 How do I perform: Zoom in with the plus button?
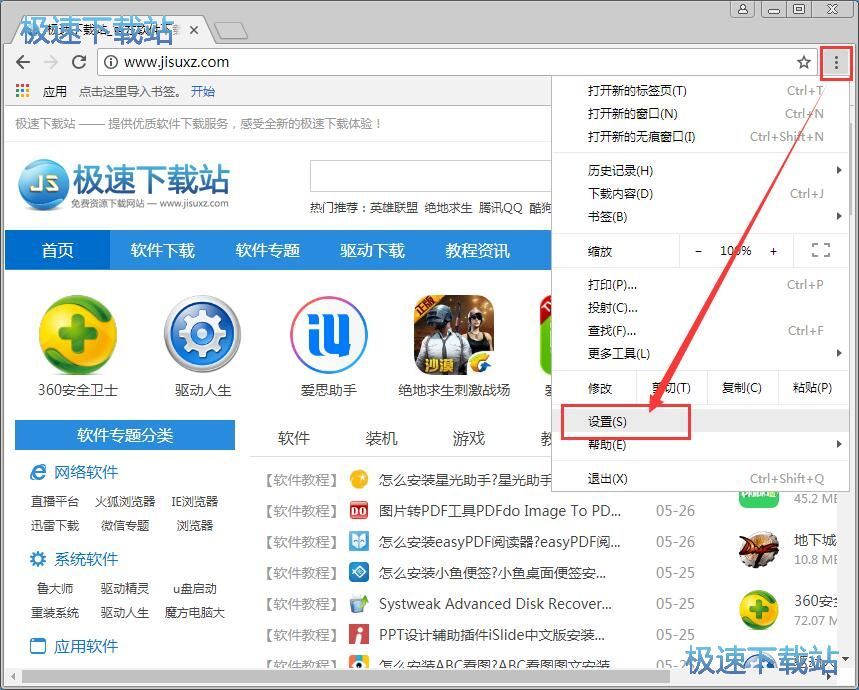pyautogui.click(x=773, y=251)
